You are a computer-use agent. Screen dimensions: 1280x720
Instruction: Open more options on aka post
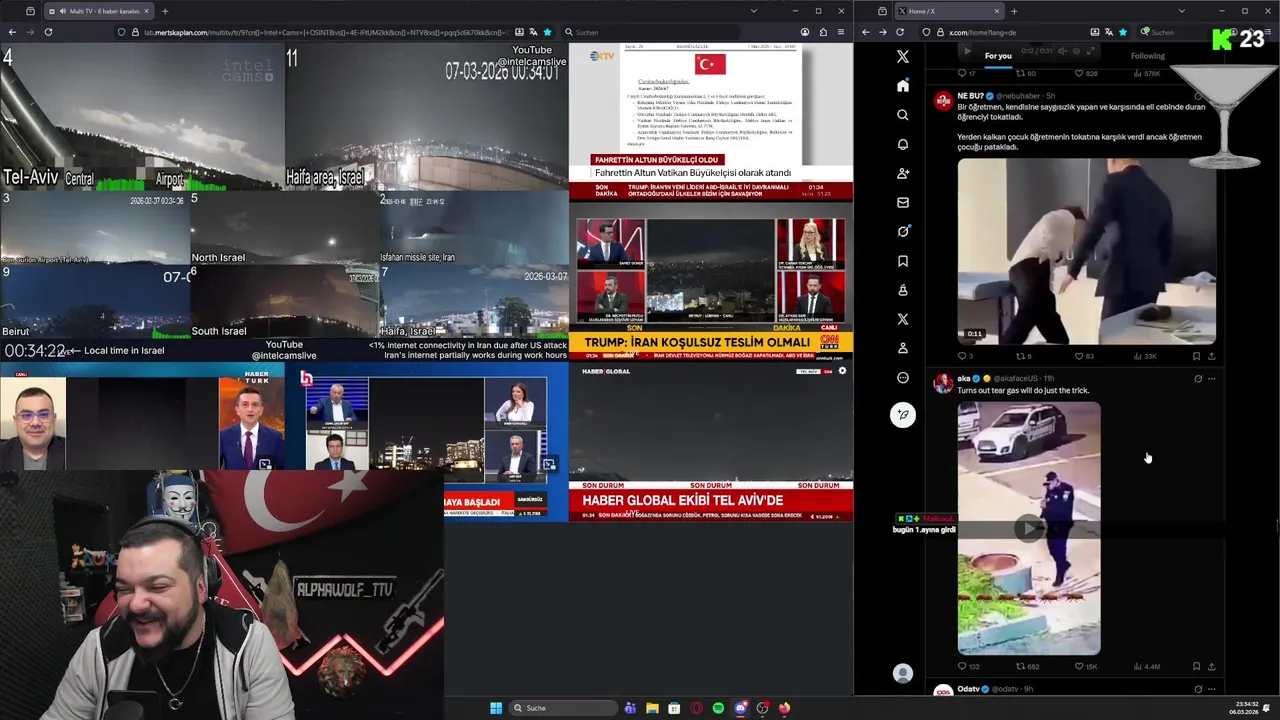point(1212,379)
